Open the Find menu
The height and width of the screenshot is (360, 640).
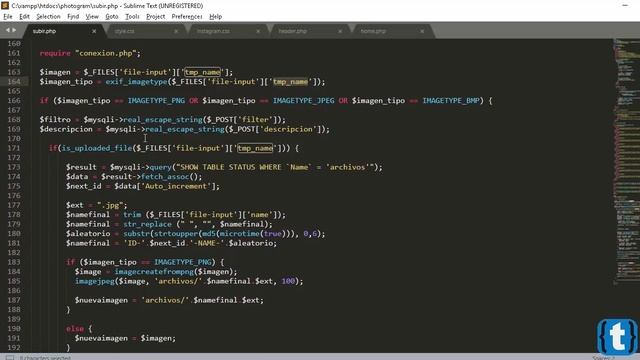[73, 17]
